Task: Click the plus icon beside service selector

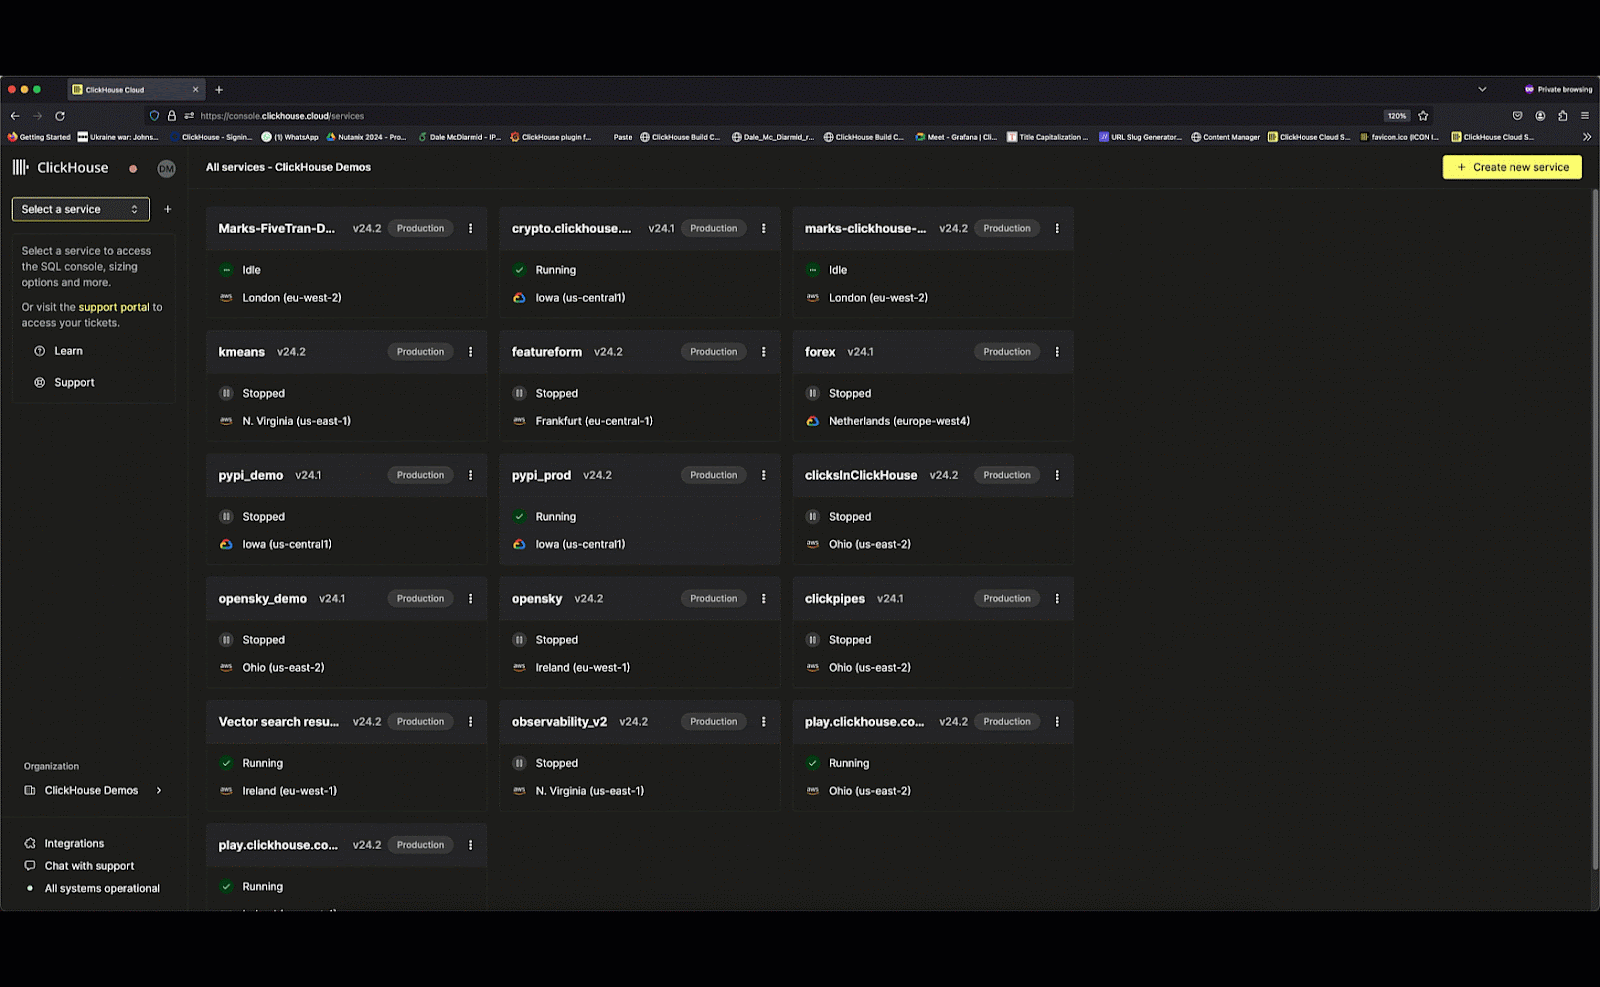Action: click(x=168, y=210)
